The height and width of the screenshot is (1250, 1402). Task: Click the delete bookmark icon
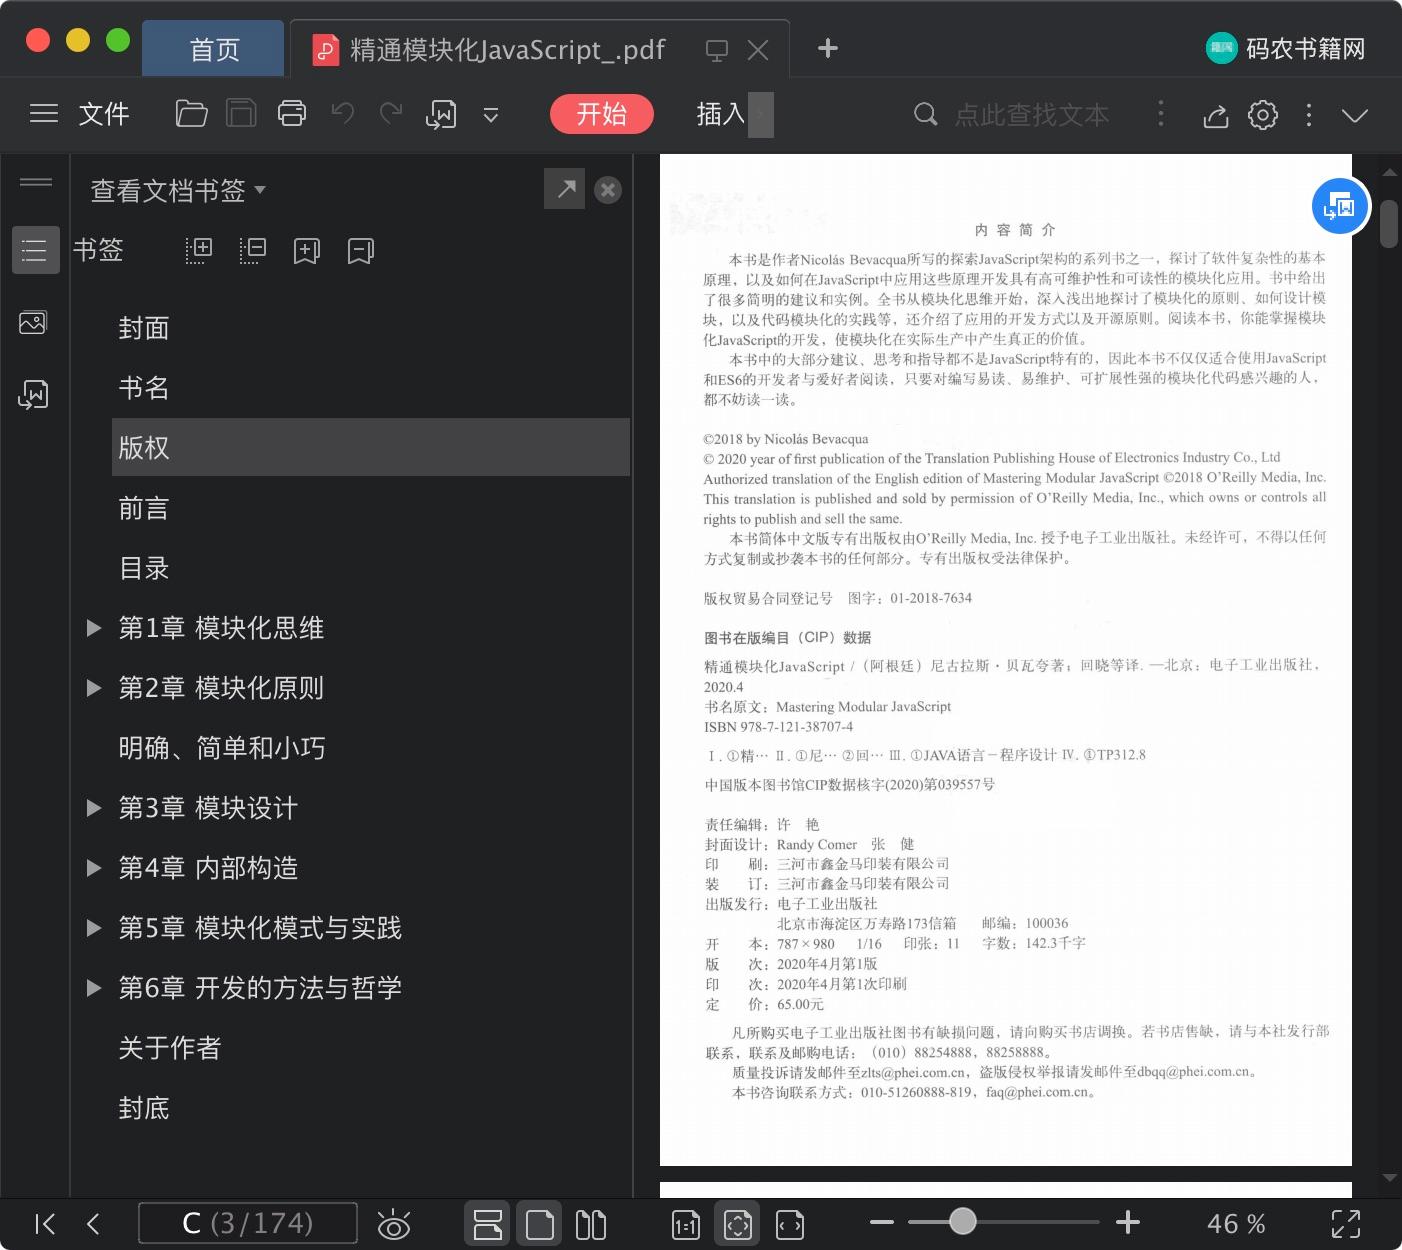click(361, 251)
